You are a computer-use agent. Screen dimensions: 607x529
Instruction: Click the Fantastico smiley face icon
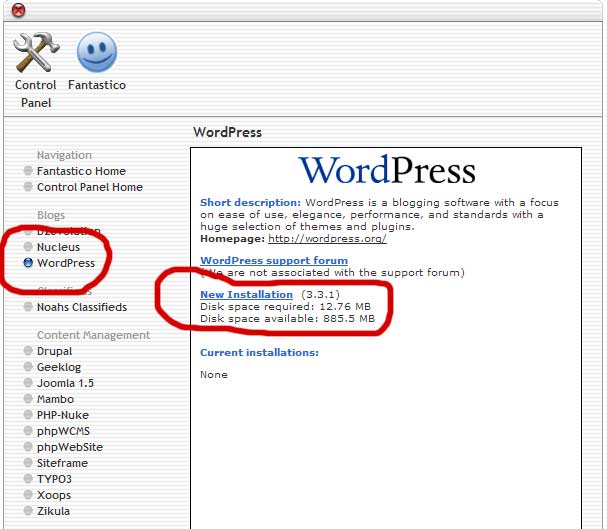tap(97, 52)
